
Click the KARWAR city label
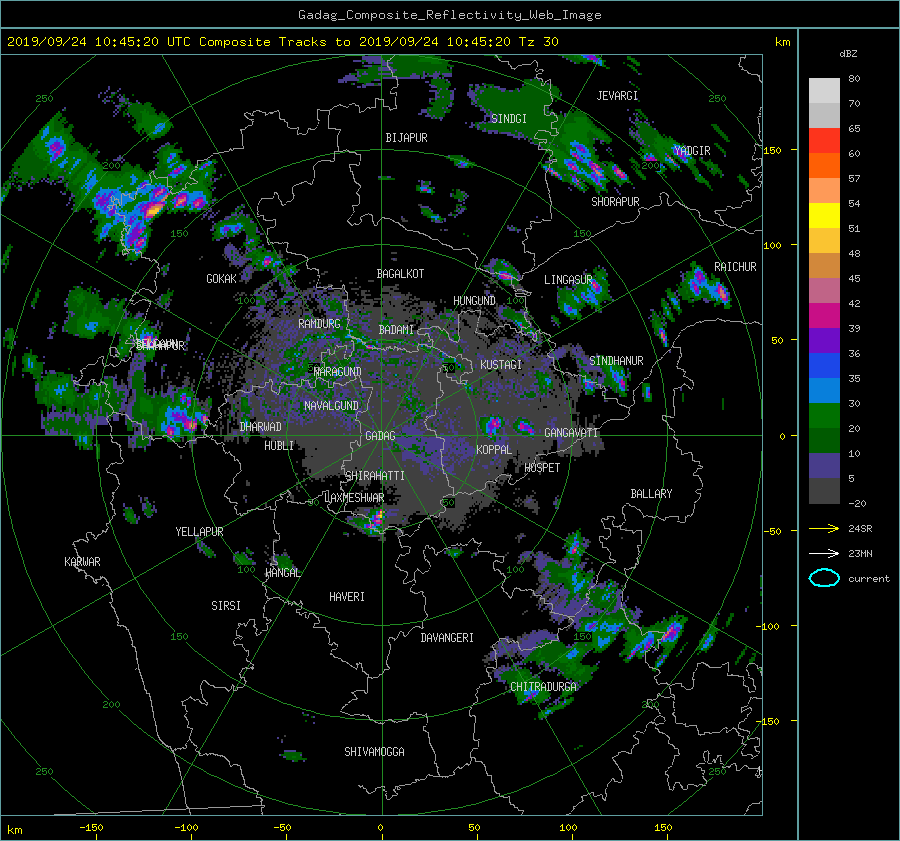[x=82, y=562]
